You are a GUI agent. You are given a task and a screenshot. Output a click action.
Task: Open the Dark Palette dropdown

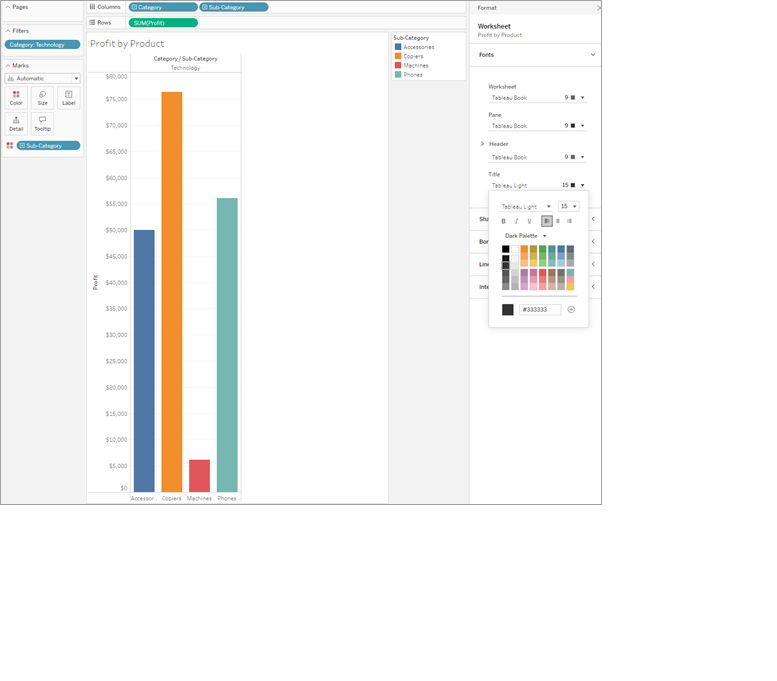click(x=525, y=236)
